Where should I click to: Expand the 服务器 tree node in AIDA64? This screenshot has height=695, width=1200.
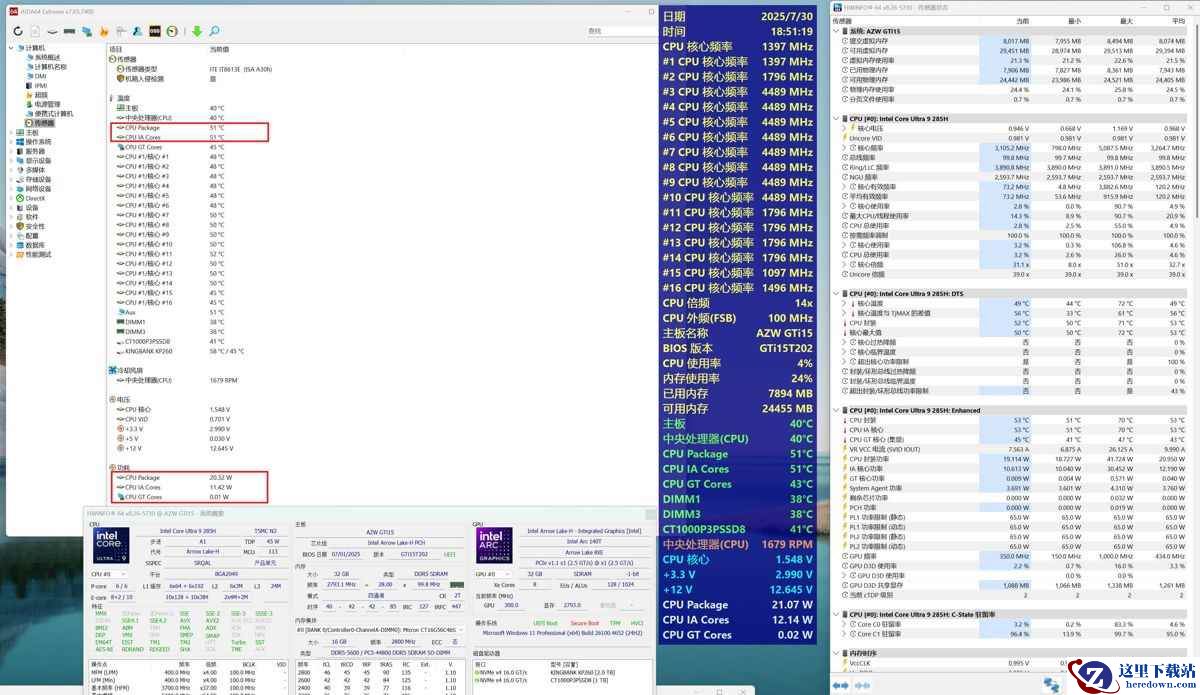pyautogui.click(x=11, y=151)
